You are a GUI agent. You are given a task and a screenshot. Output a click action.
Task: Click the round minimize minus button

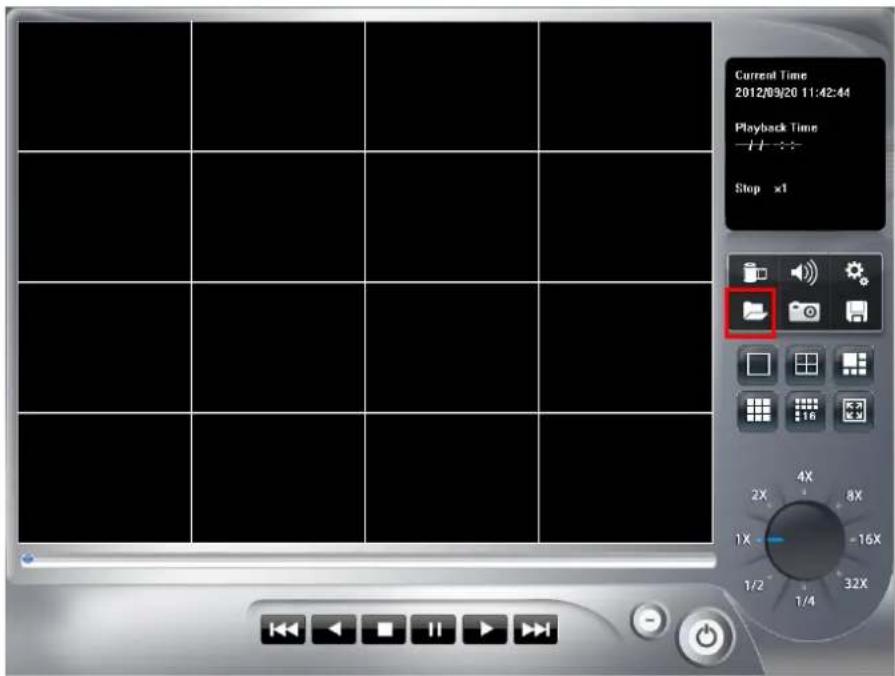649,619
